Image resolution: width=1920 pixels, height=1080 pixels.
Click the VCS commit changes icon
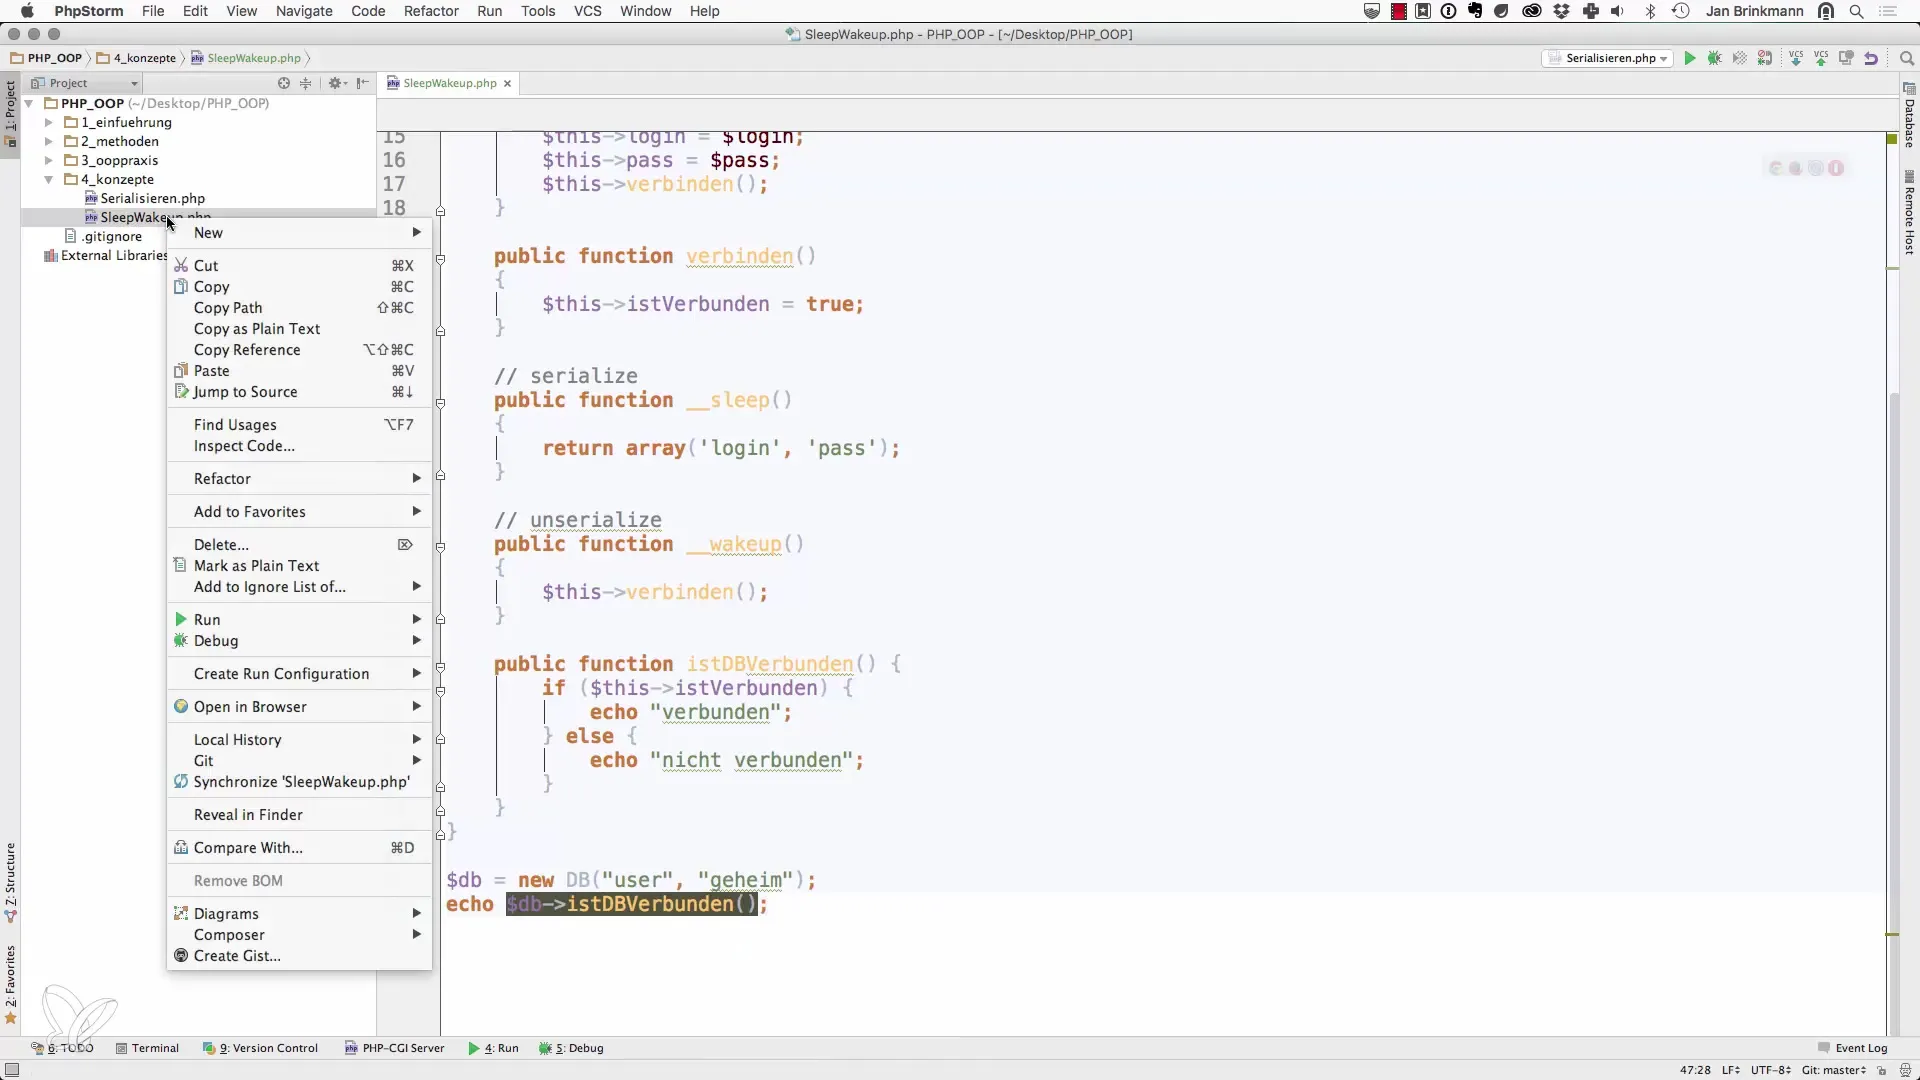[1821, 58]
